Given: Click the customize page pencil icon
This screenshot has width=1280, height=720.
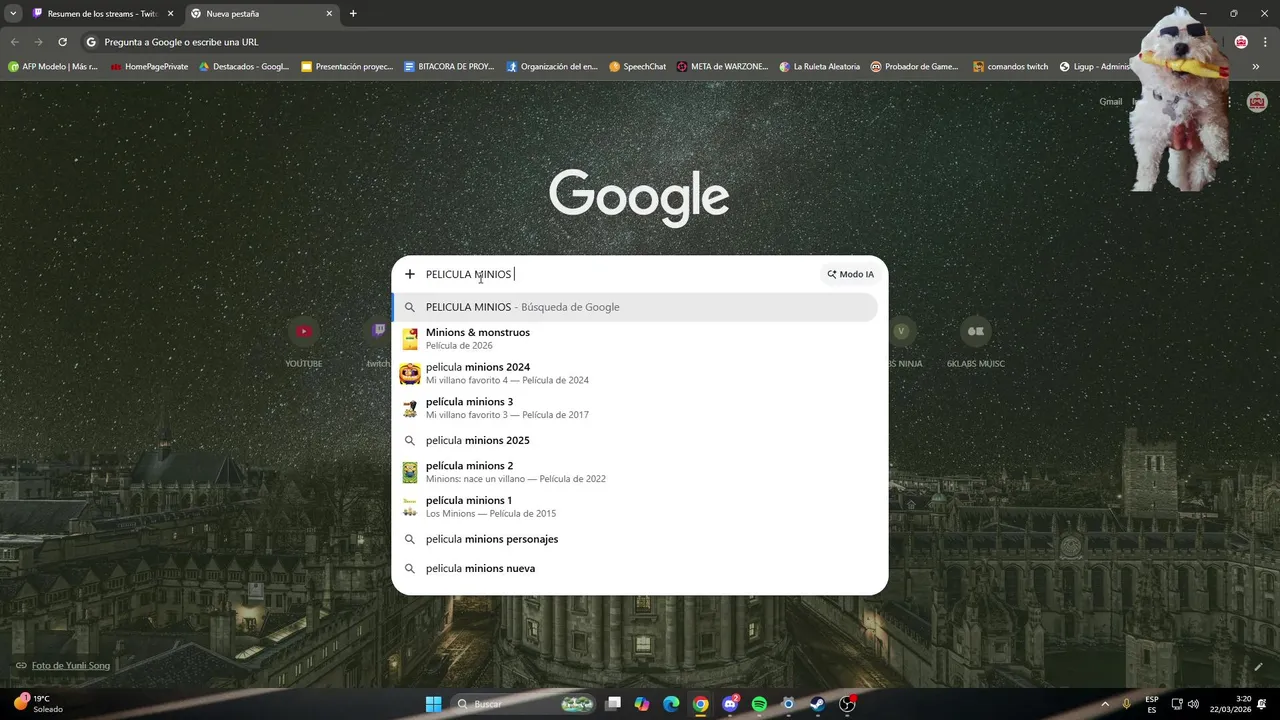Looking at the screenshot, I should tap(1258, 666).
